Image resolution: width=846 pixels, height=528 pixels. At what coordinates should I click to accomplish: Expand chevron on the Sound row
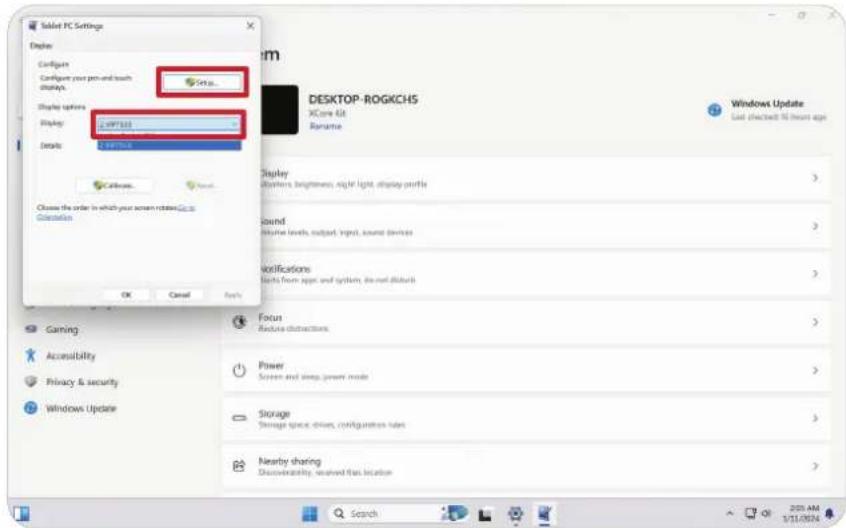point(815,226)
